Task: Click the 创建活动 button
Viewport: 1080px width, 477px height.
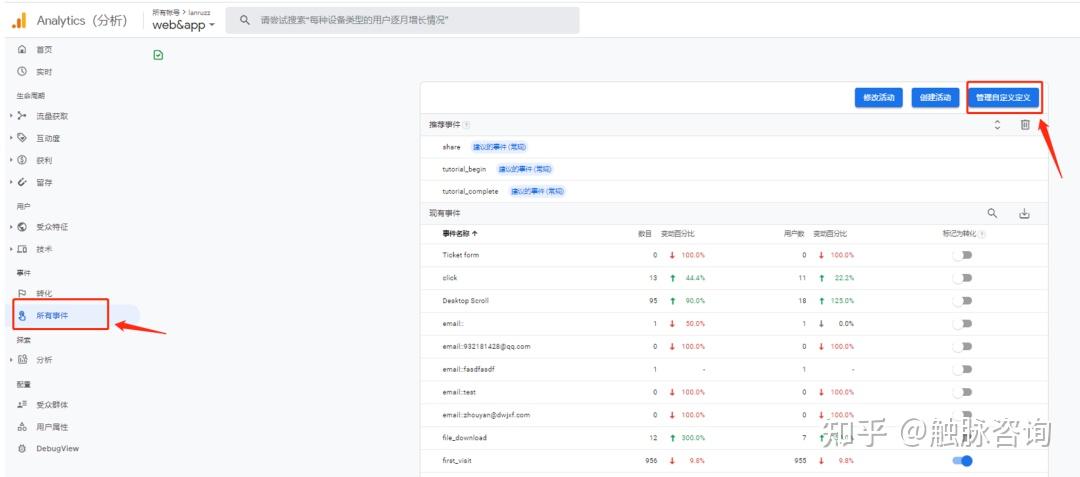Action: click(935, 98)
